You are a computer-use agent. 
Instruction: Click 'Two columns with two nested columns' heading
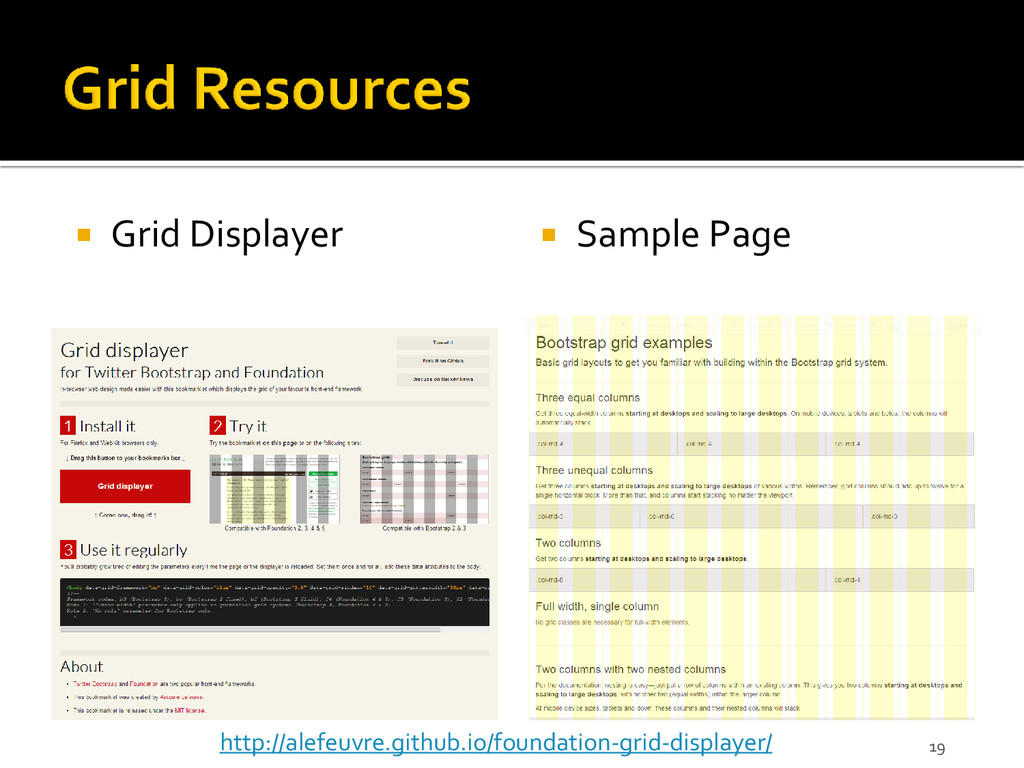[x=631, y=669]
